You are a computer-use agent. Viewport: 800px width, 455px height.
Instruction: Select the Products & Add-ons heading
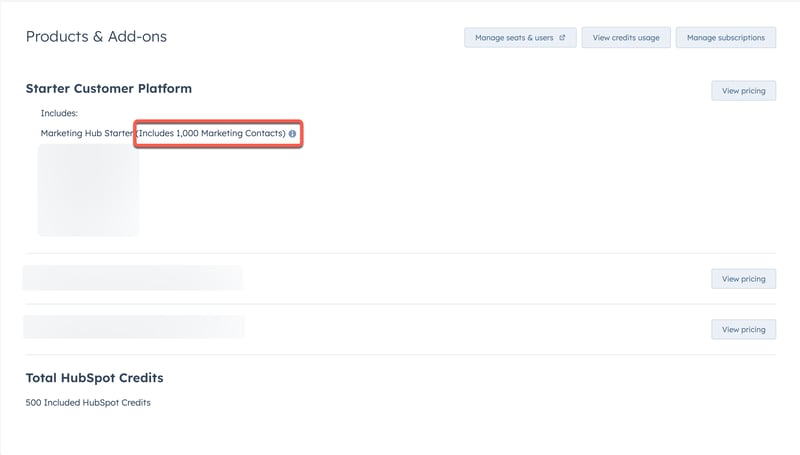click(x=96, y=37)
